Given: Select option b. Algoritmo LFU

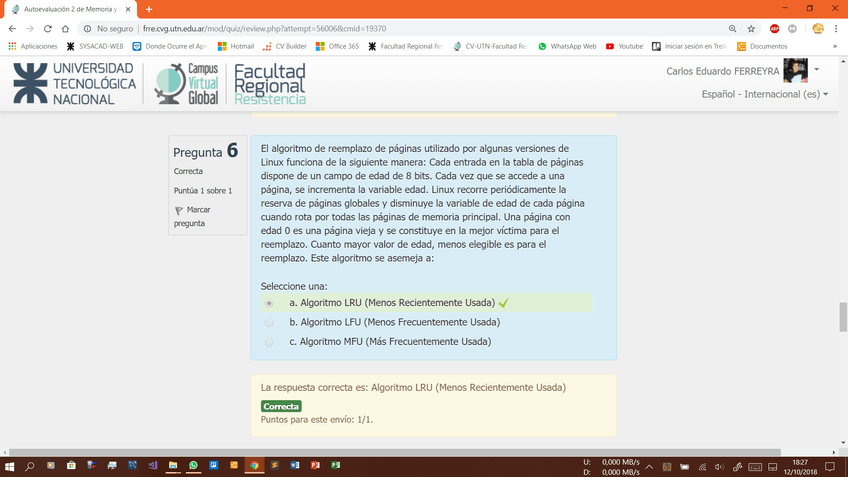Looking at the screenshot, I should pos(269,322).
